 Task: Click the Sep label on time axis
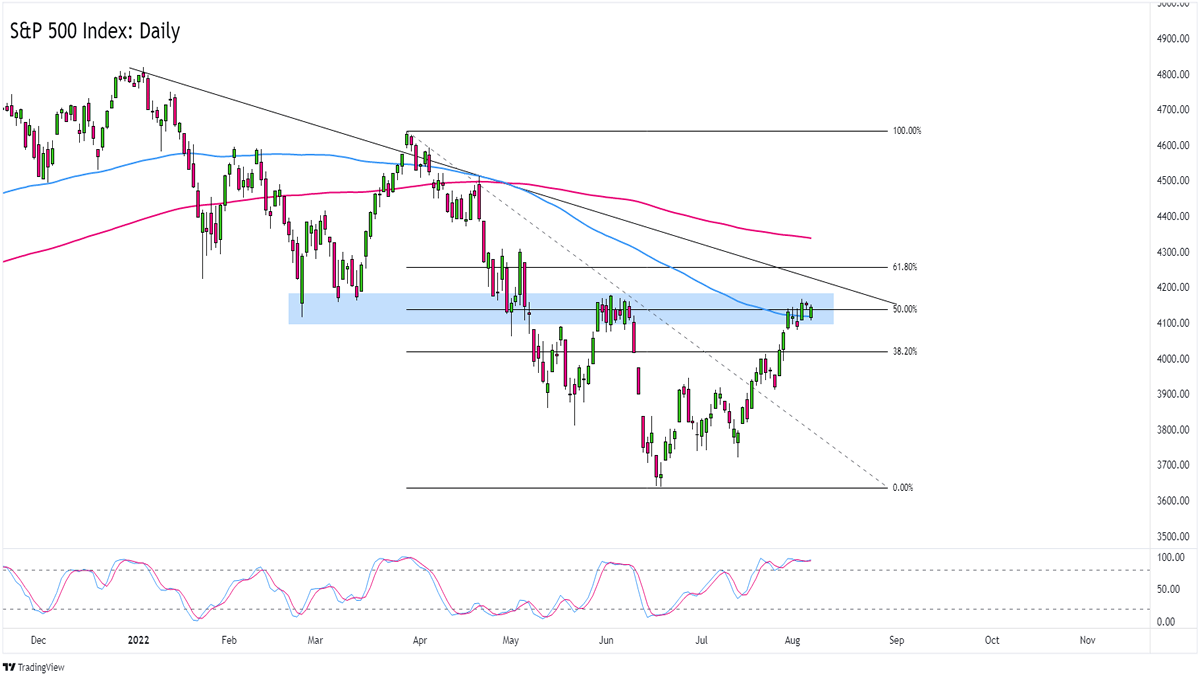point(897,639)
